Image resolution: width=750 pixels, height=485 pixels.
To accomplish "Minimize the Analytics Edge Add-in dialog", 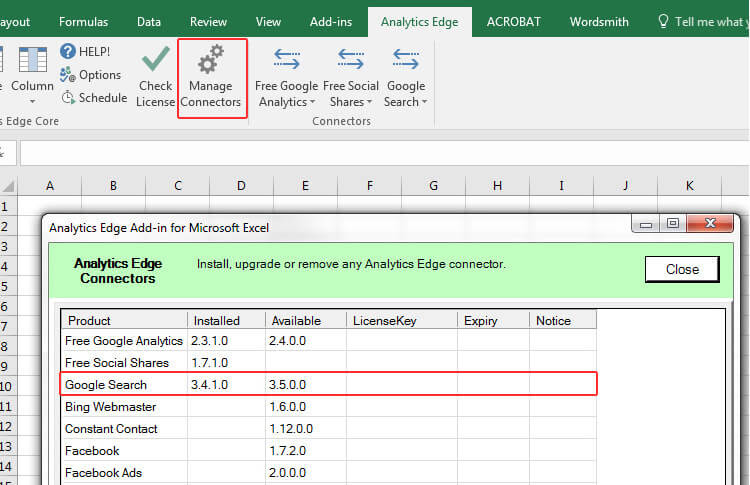I will [x=646, y=224].
